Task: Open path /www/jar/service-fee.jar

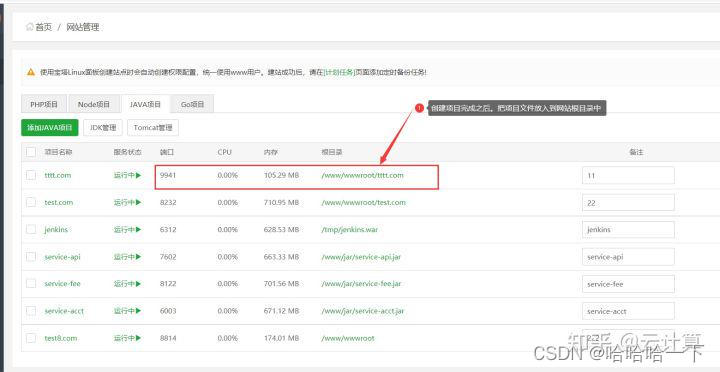Action: click(x=361, y=284)
